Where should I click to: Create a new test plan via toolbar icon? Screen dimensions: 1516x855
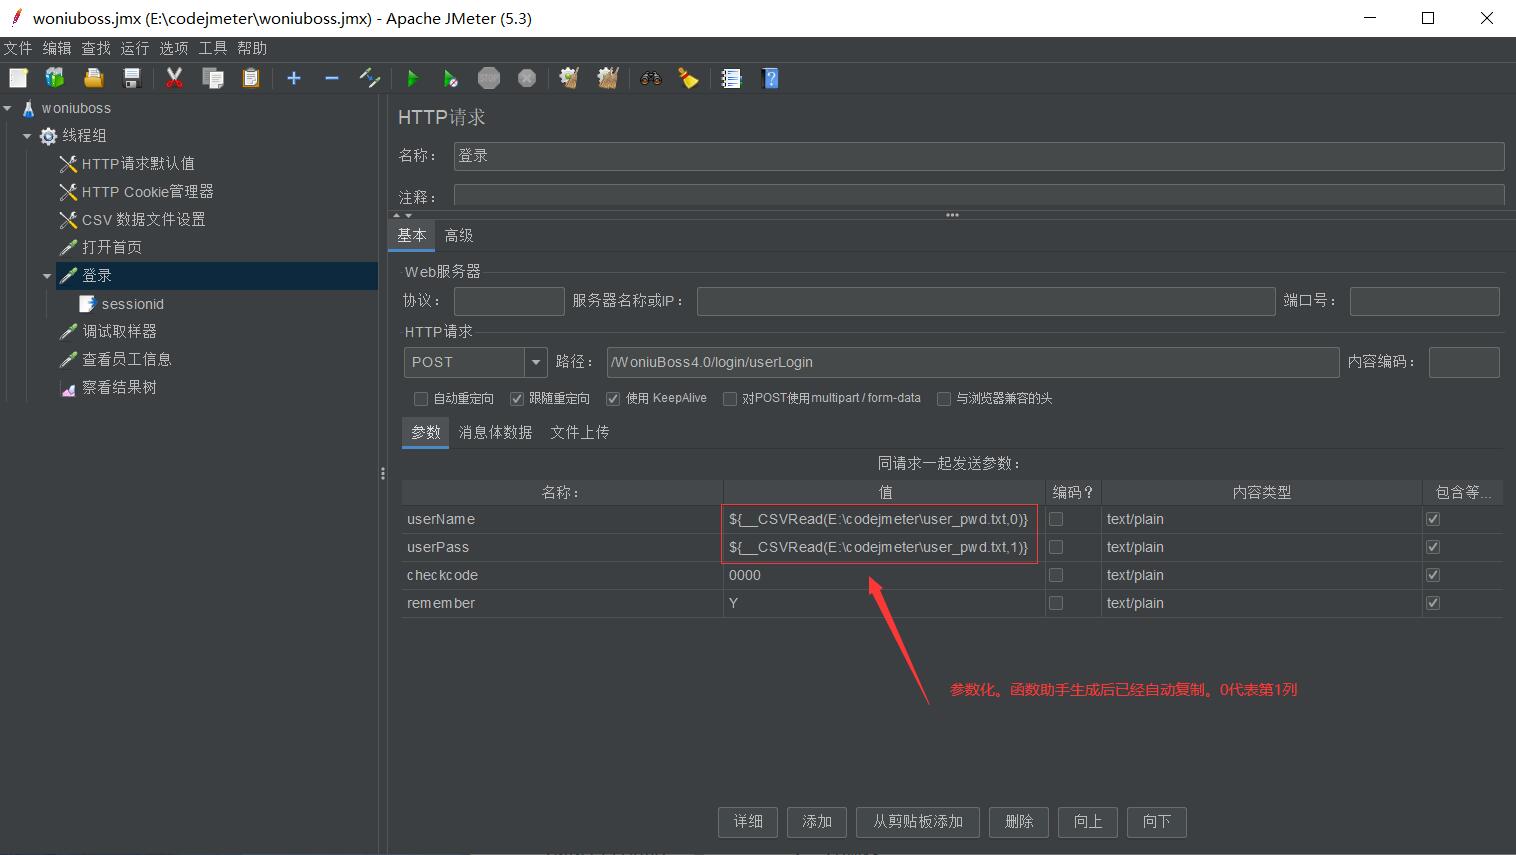click(18, 78)
